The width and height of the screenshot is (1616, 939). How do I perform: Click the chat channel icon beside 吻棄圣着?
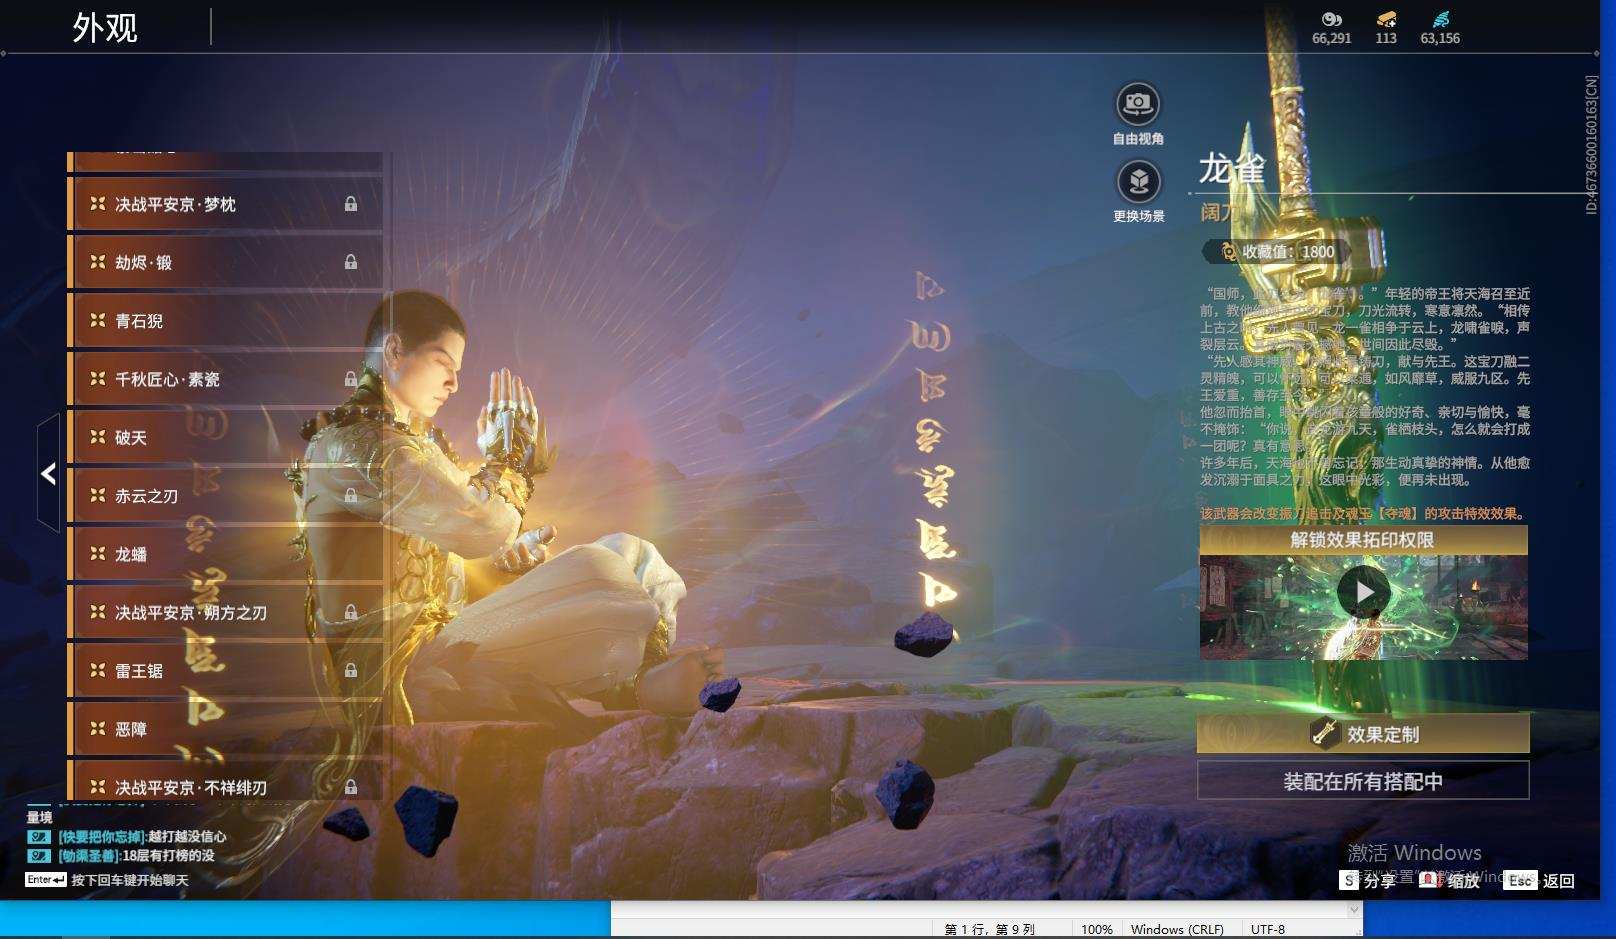tap(39, 856)
